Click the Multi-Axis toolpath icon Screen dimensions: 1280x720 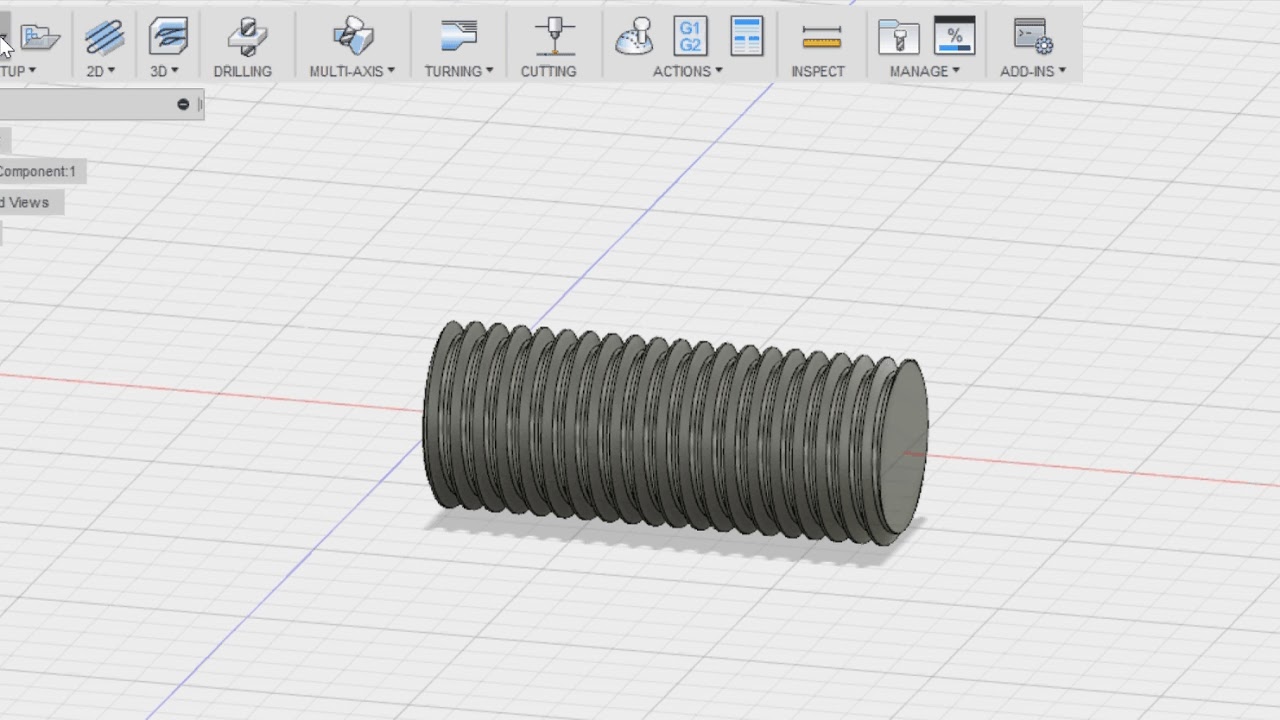coord(353,37)
